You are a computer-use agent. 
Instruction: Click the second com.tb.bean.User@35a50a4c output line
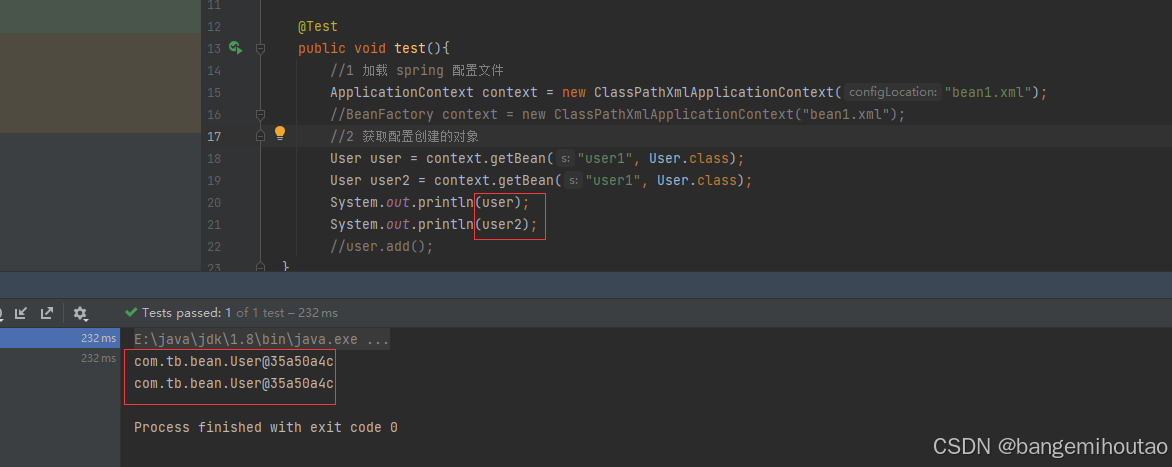(x=234, y=383)
